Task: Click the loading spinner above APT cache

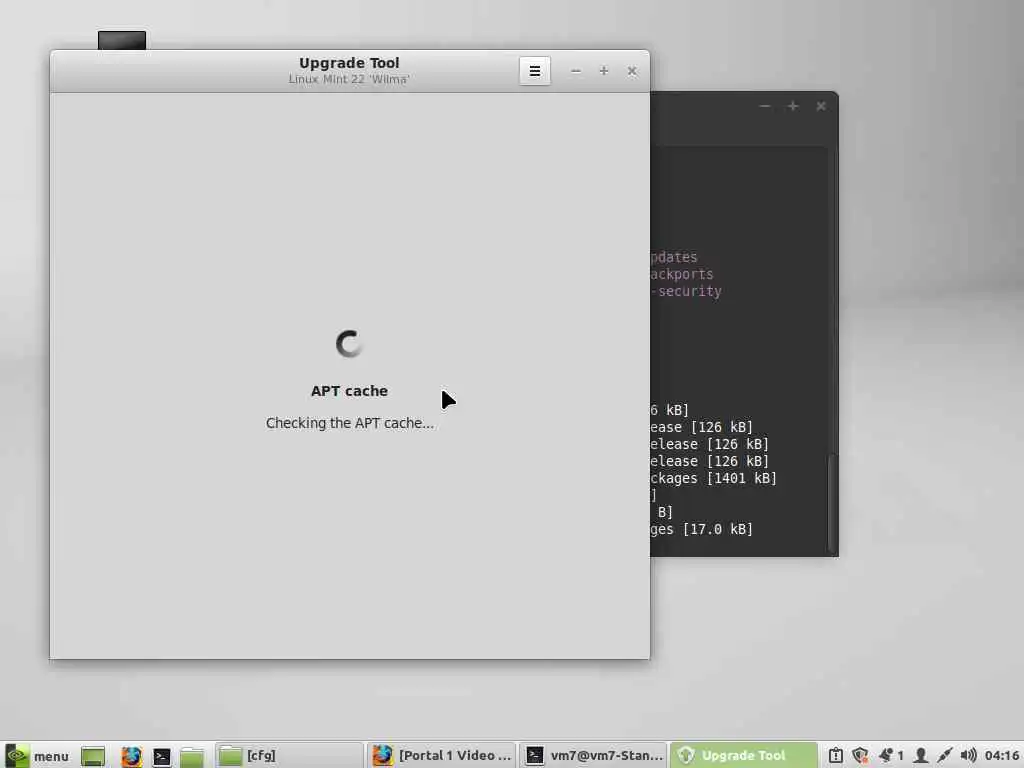Action: (349, 344)
